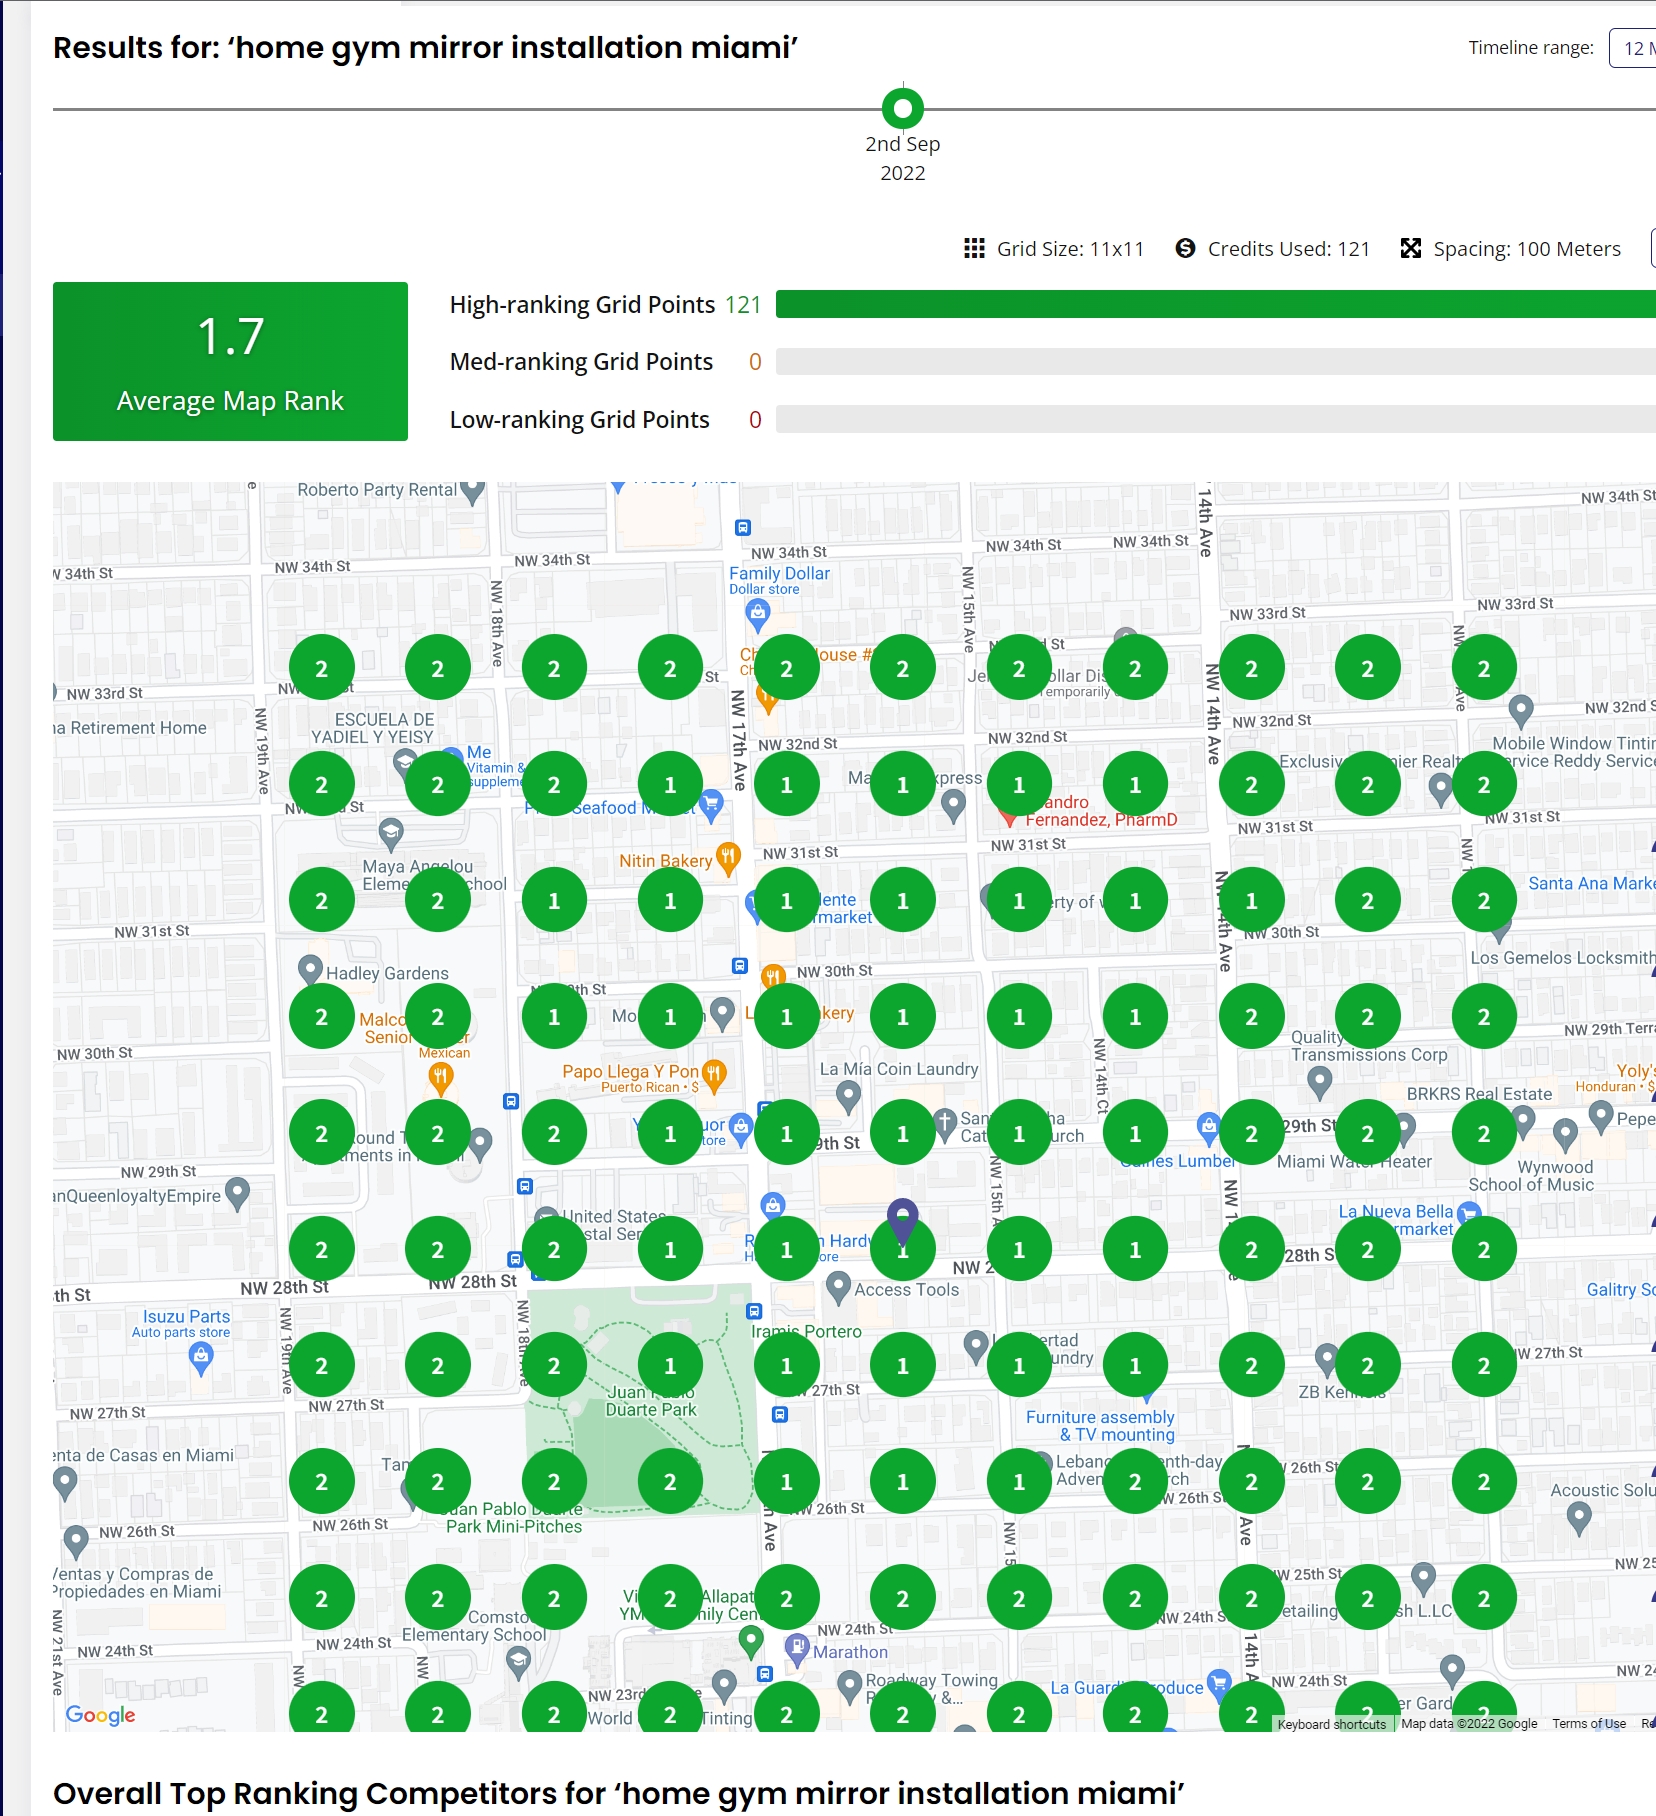Click the Los Gemelos Locksmith map label
1656x1816 pixels.
coord(1562,958)
